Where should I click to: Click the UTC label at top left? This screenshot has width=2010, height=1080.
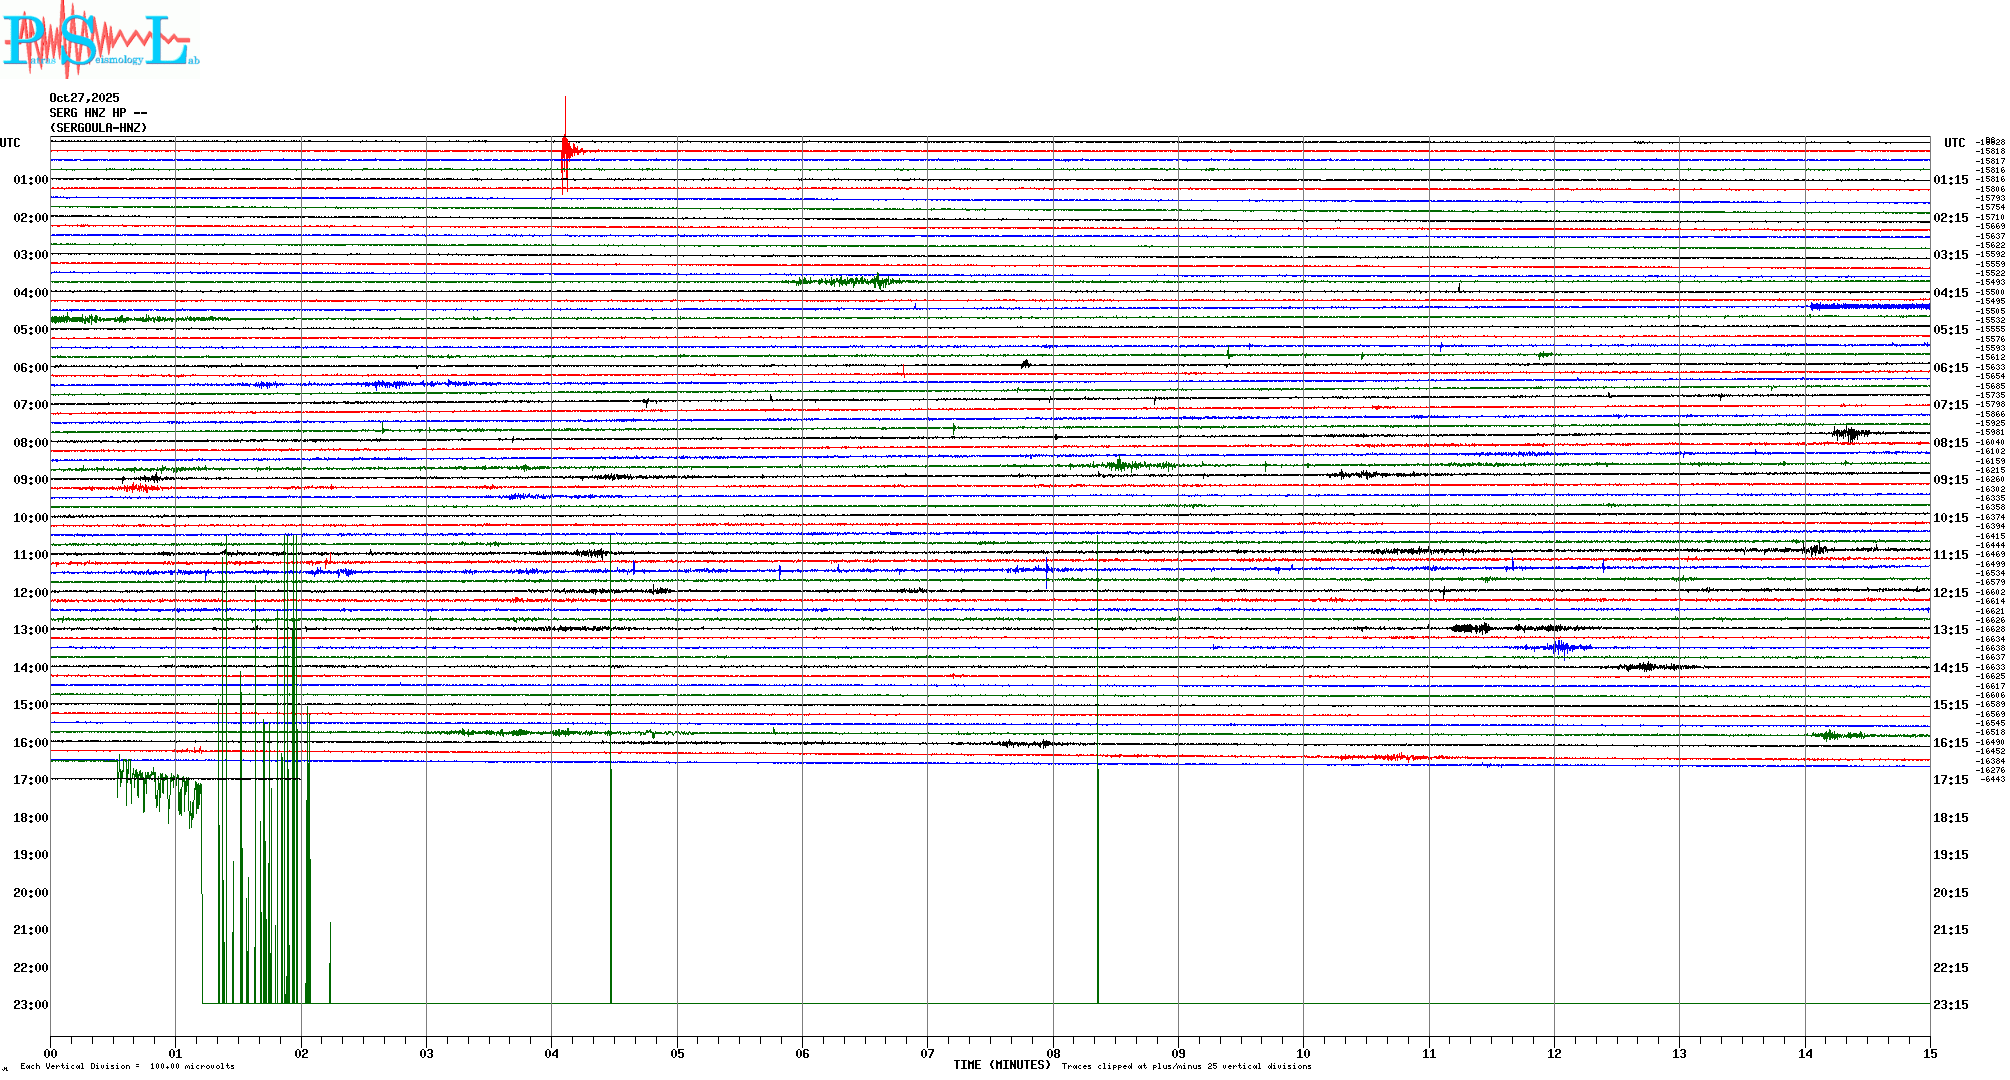(x=10, y=143)
